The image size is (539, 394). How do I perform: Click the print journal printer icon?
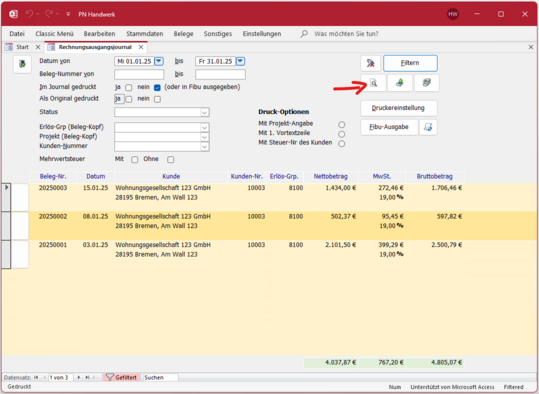pyautogui.click(x=399, y=83)
